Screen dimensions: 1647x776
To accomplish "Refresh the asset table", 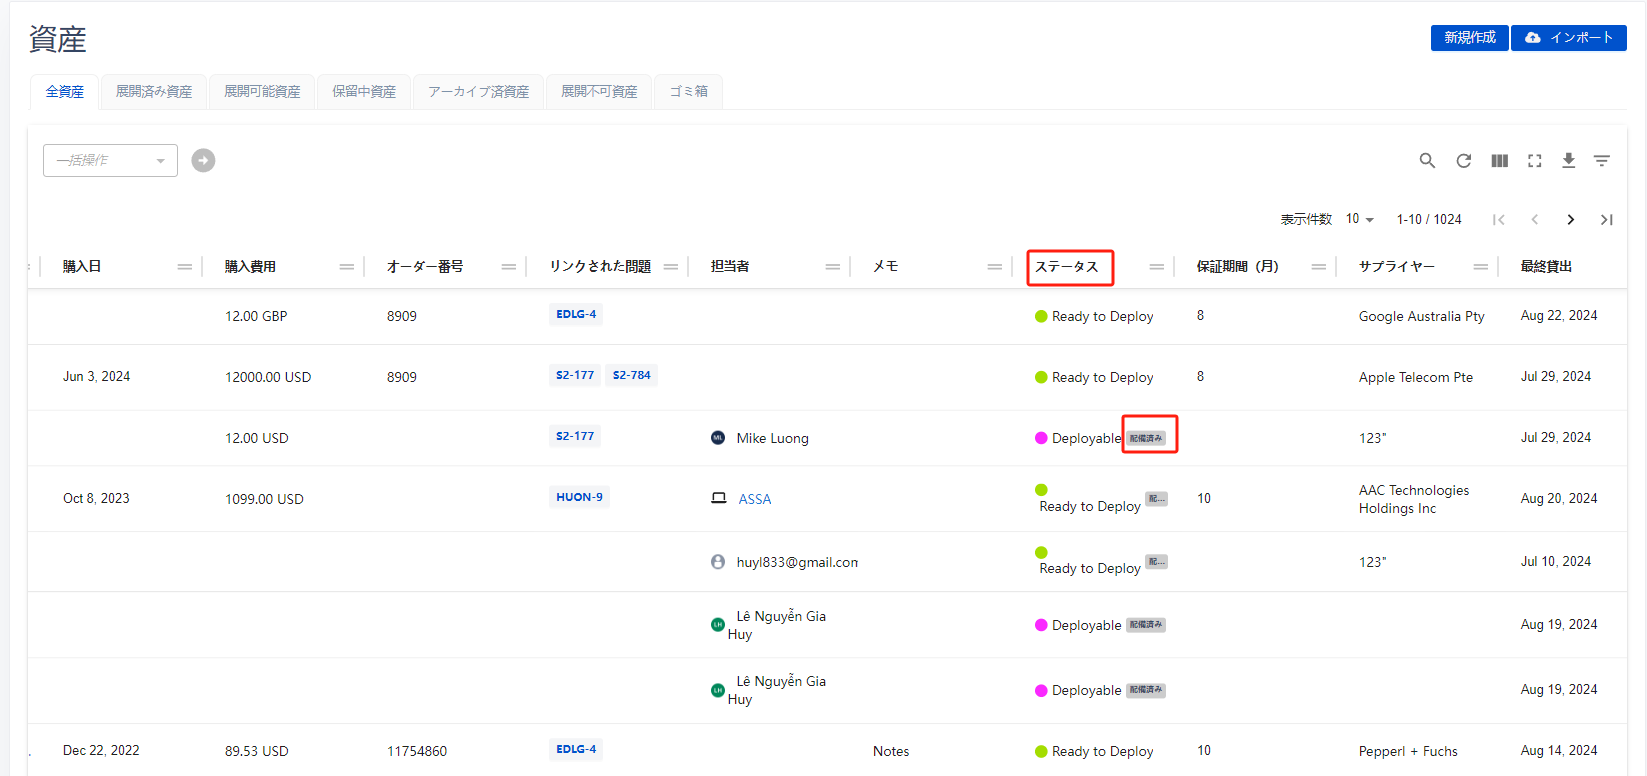I will pos(1463,161).
